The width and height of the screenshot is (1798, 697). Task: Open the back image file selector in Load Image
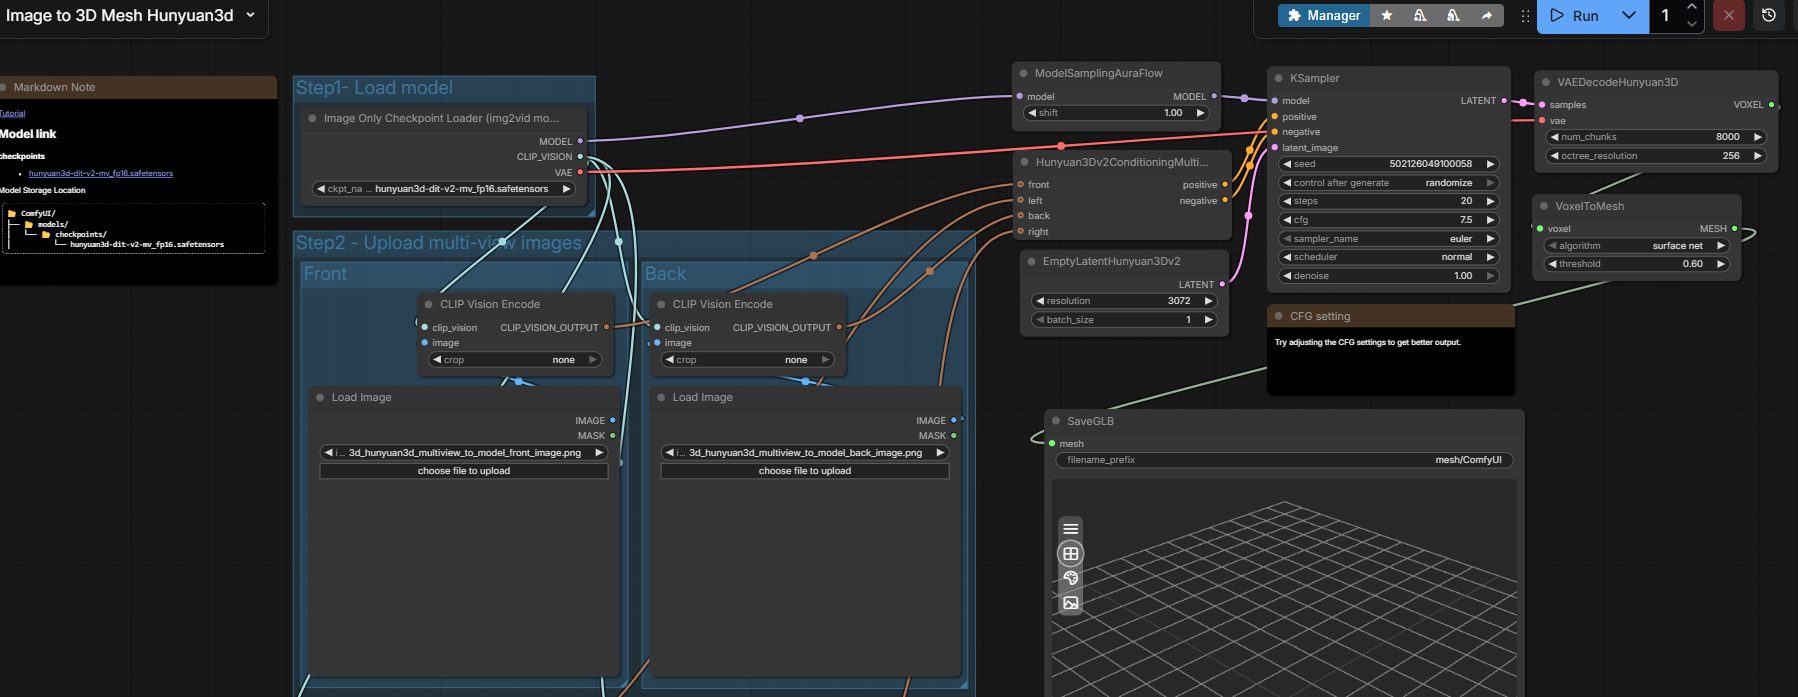pyautogui.click(x=805, y=453)
